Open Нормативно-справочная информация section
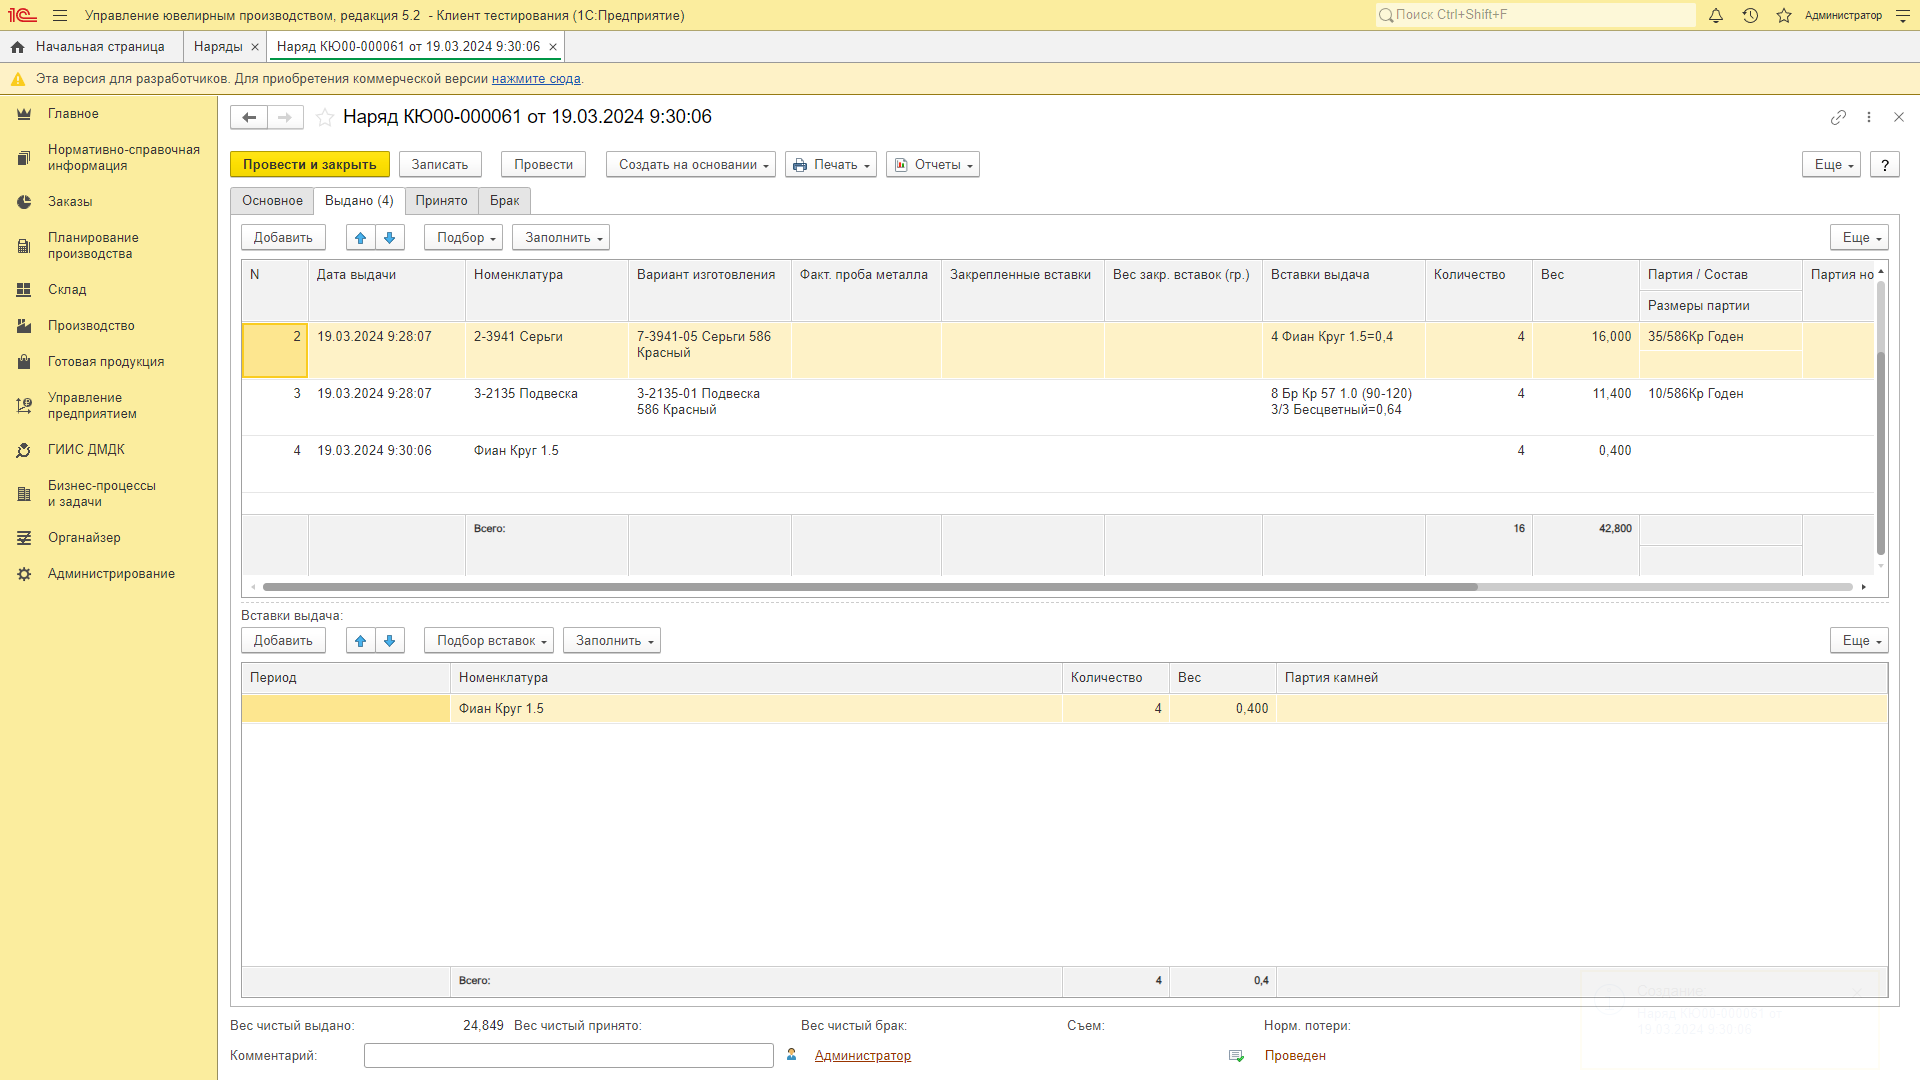 pyautogui.click(x=123, y=158)
